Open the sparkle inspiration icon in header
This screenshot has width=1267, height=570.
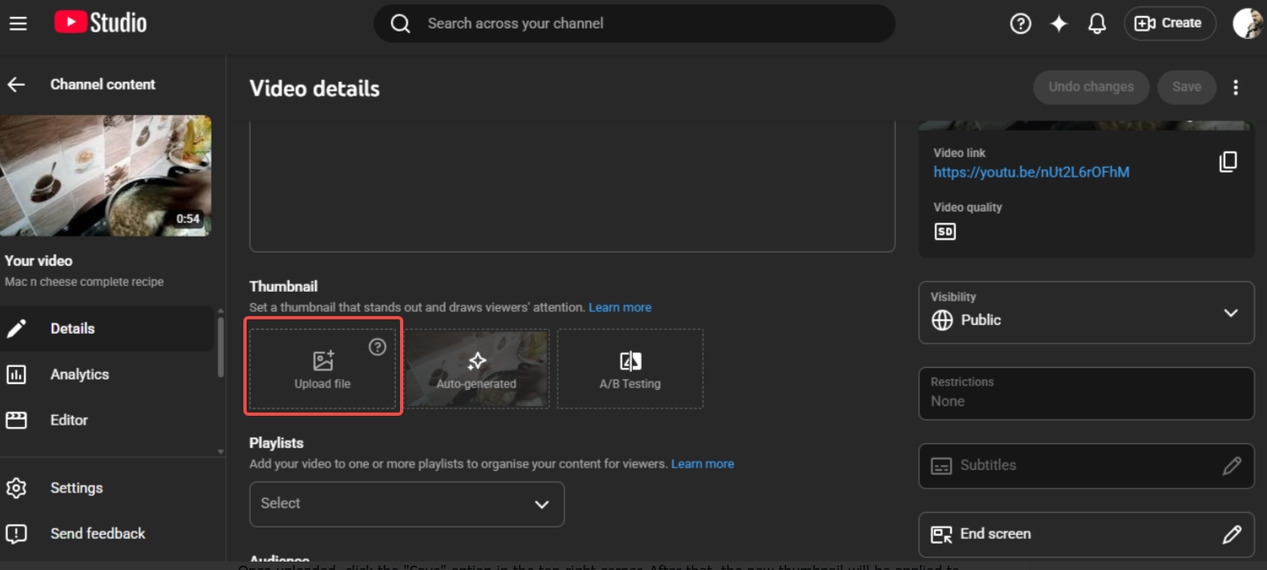[x=1059, y=23]
